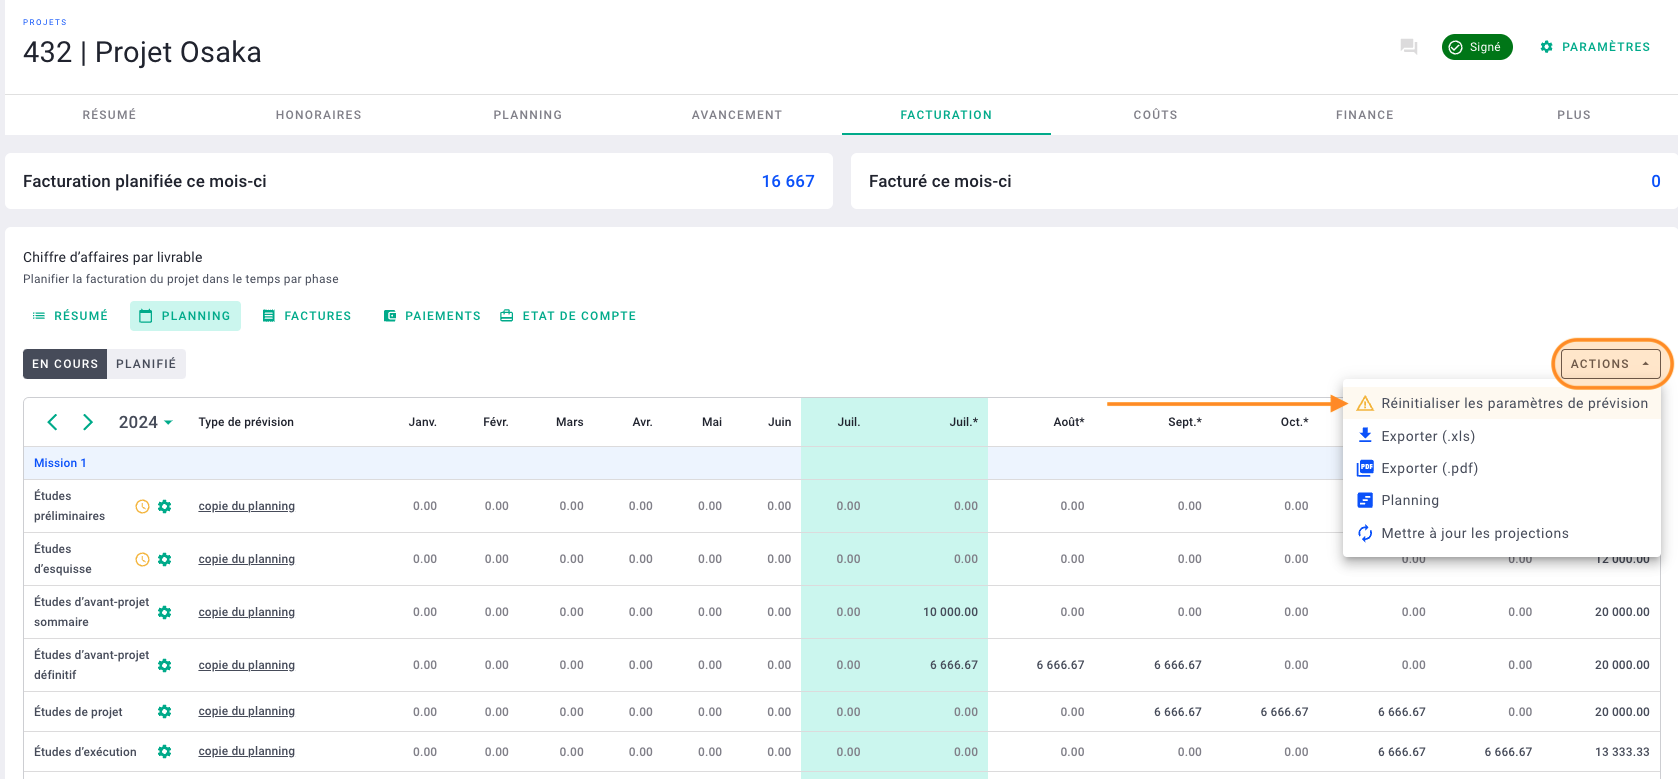Click the Sept.* column header
Screen dimensions: 1678x779
click(x=1185, y=422)
